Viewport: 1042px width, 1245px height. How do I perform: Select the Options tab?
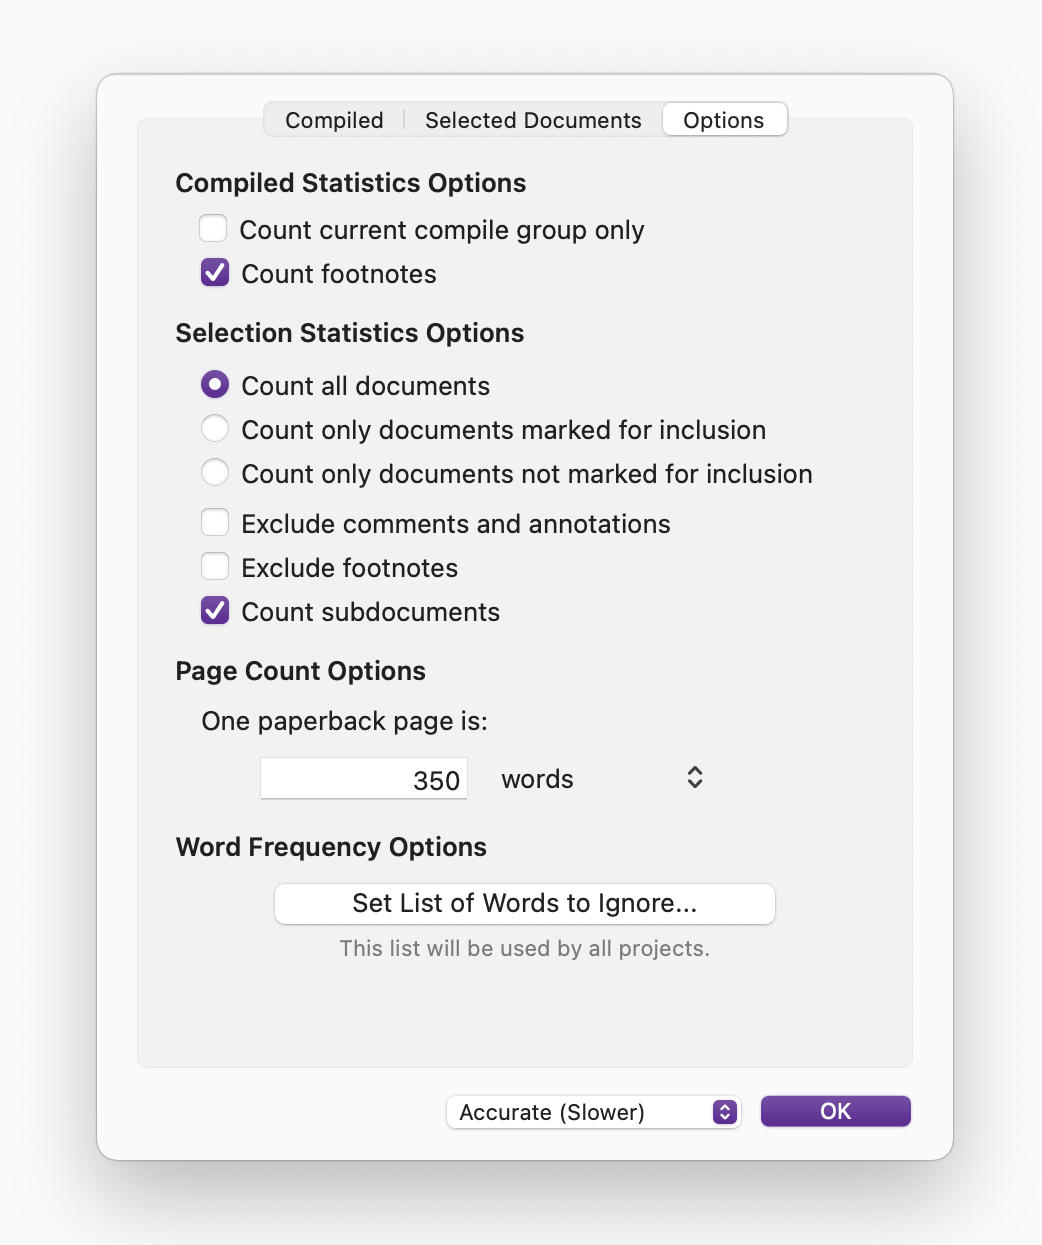[x=723, y=120]
